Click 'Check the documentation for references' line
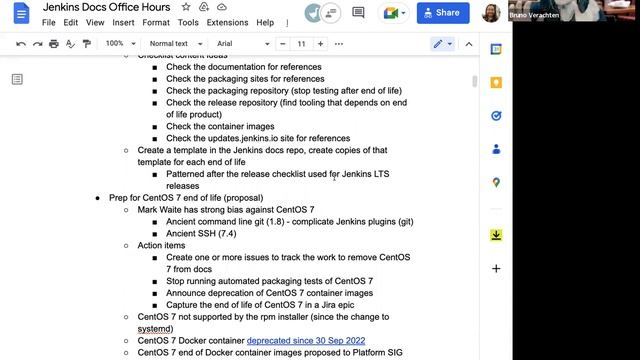 coord(244,67)
